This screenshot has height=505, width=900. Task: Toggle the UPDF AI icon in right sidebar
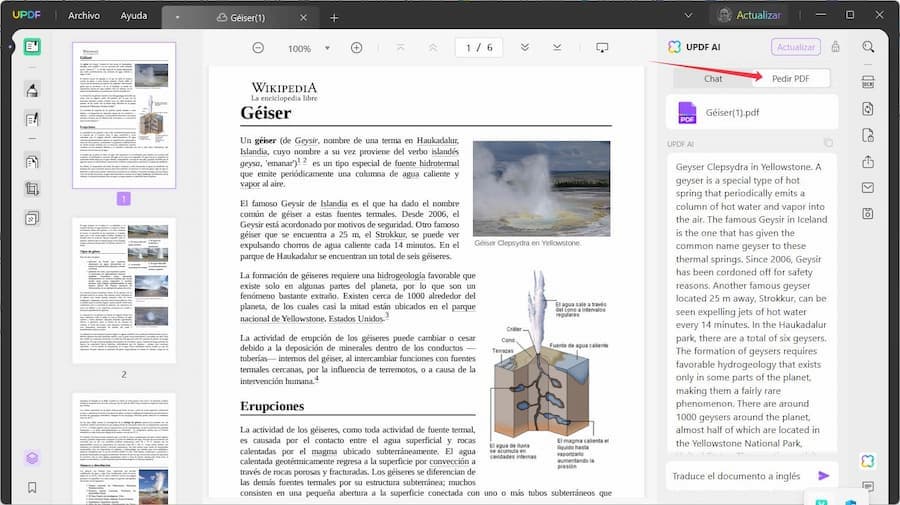868,461
